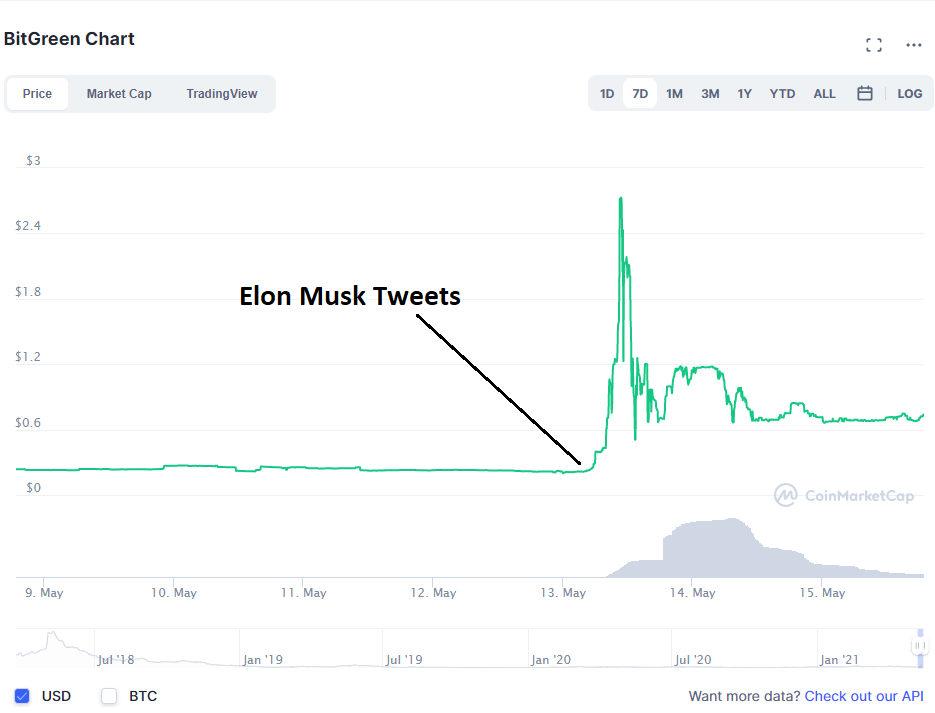
Task: Select the YTD time range
Action: 782,94
